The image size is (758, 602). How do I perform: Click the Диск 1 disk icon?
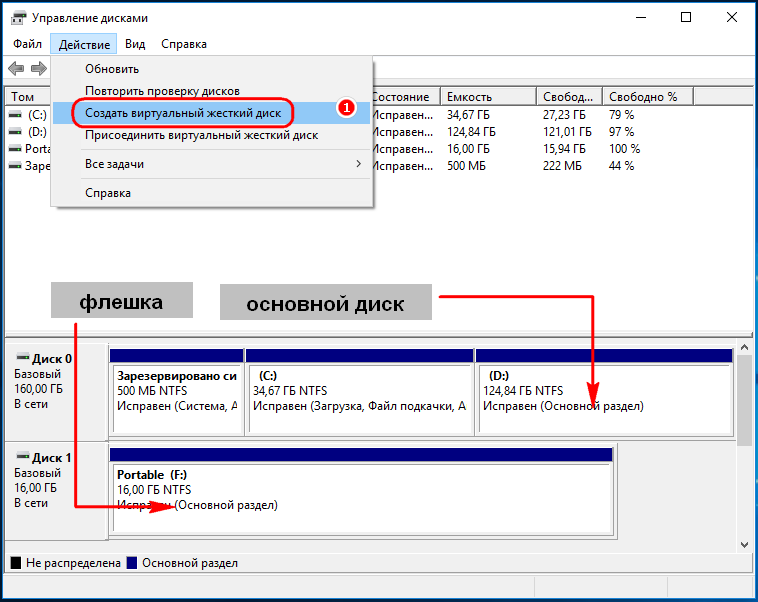pos(23,457)
